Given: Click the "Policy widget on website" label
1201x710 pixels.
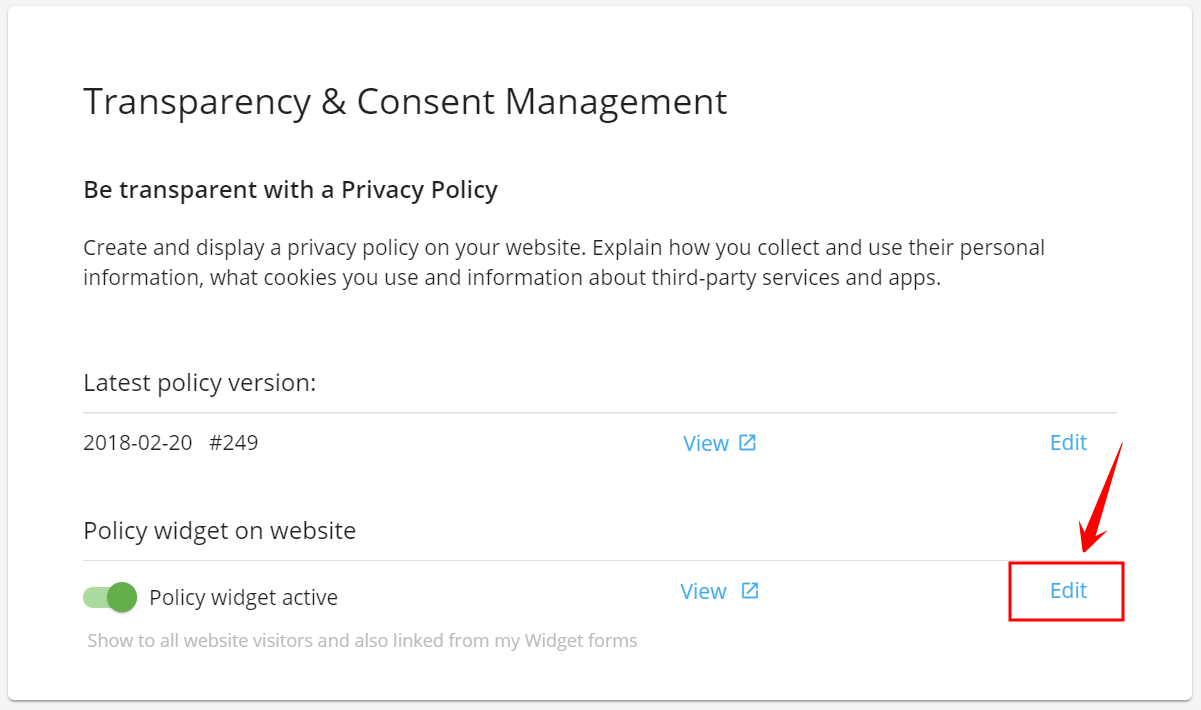Looking at the screenshot, I should tap(219, 530).
